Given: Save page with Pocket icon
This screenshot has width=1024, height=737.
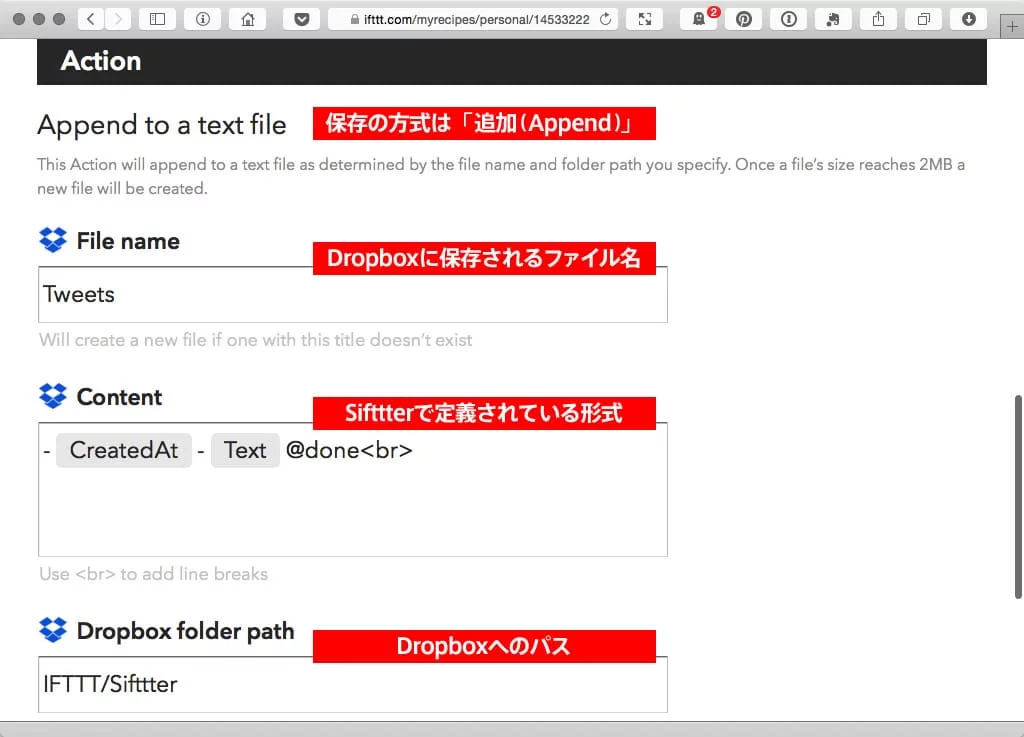Looking at the screenshot, I should [x=302, y=19].
